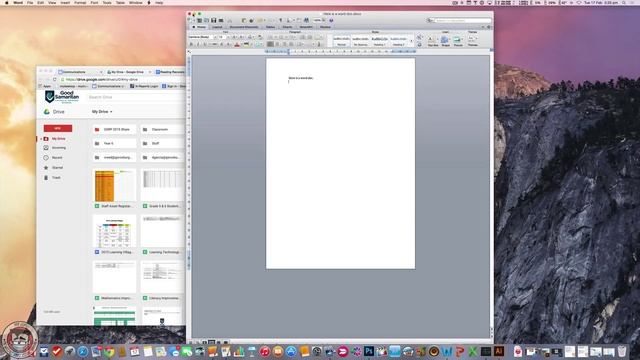Open the Insert menu in the menu bar
The height and width of the screenshot is (360, 640).
[65, 2]
